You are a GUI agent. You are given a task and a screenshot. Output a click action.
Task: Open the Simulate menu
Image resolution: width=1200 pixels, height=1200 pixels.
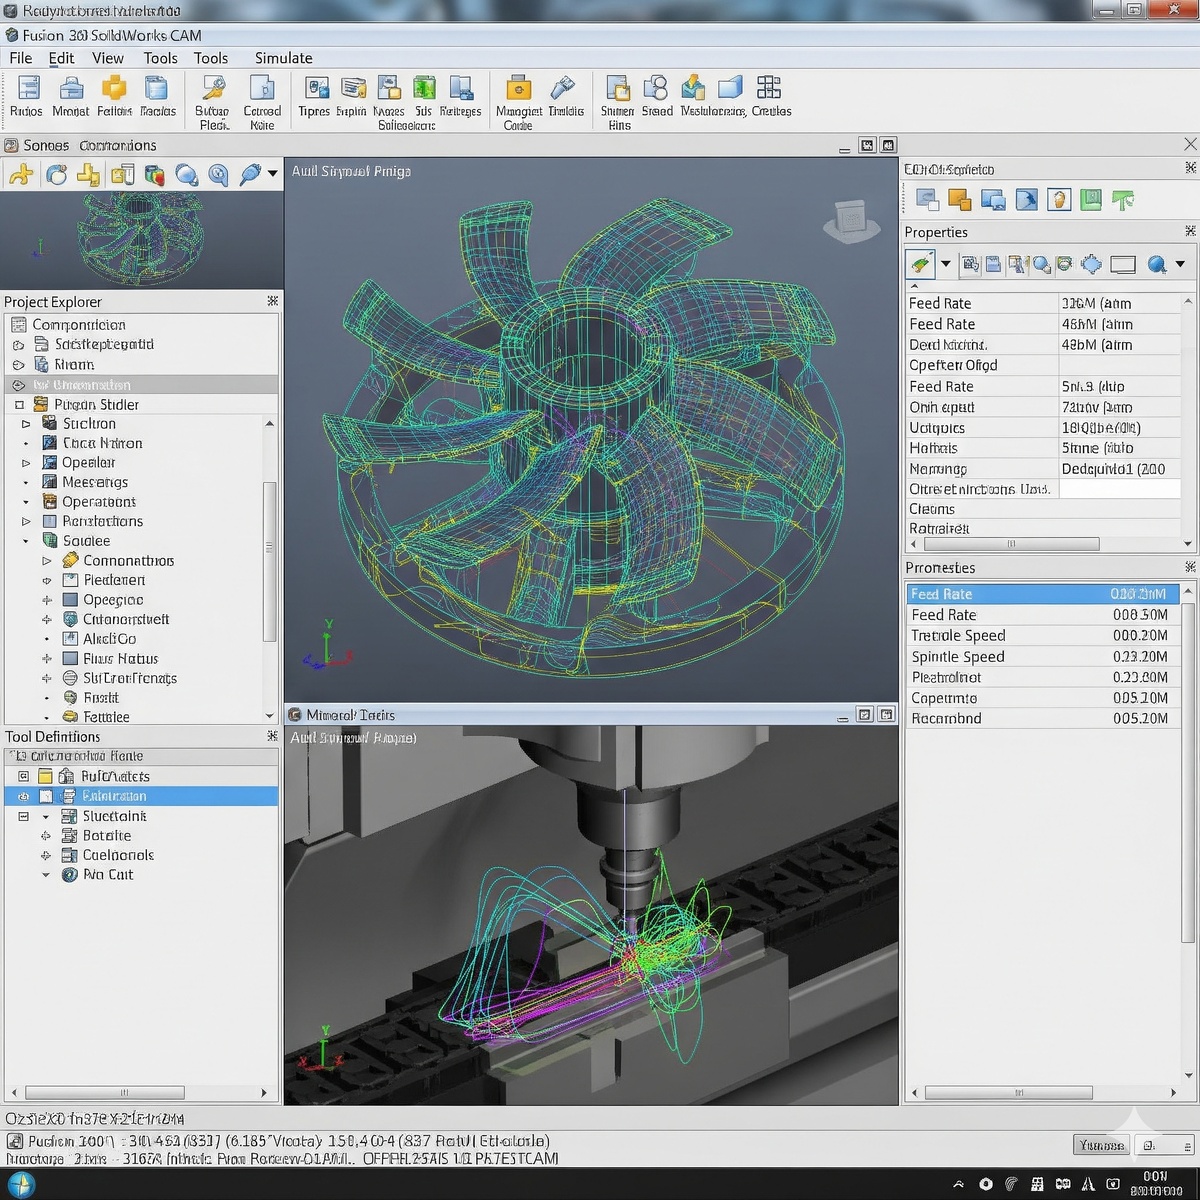pos(283,58)
